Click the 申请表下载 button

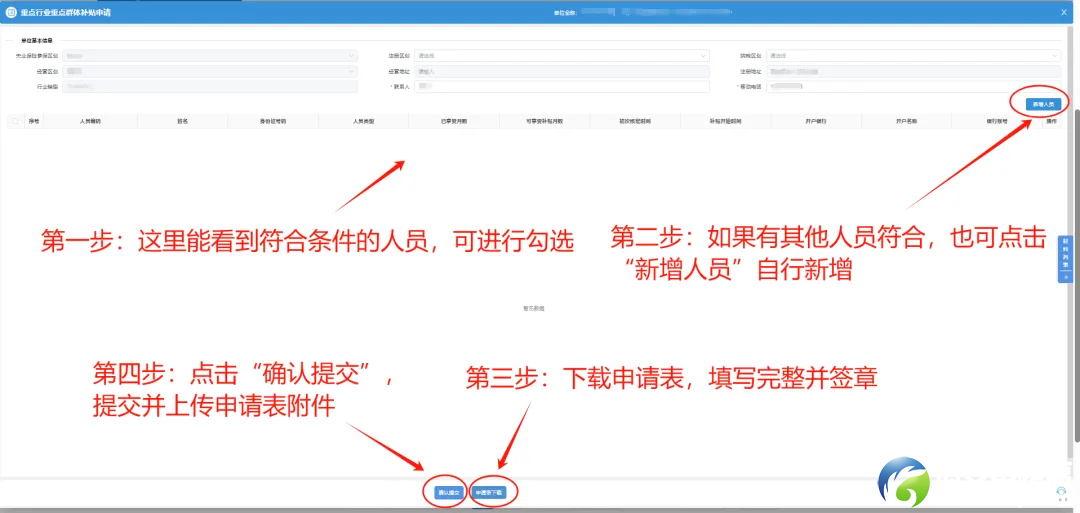tap(489, 492)
